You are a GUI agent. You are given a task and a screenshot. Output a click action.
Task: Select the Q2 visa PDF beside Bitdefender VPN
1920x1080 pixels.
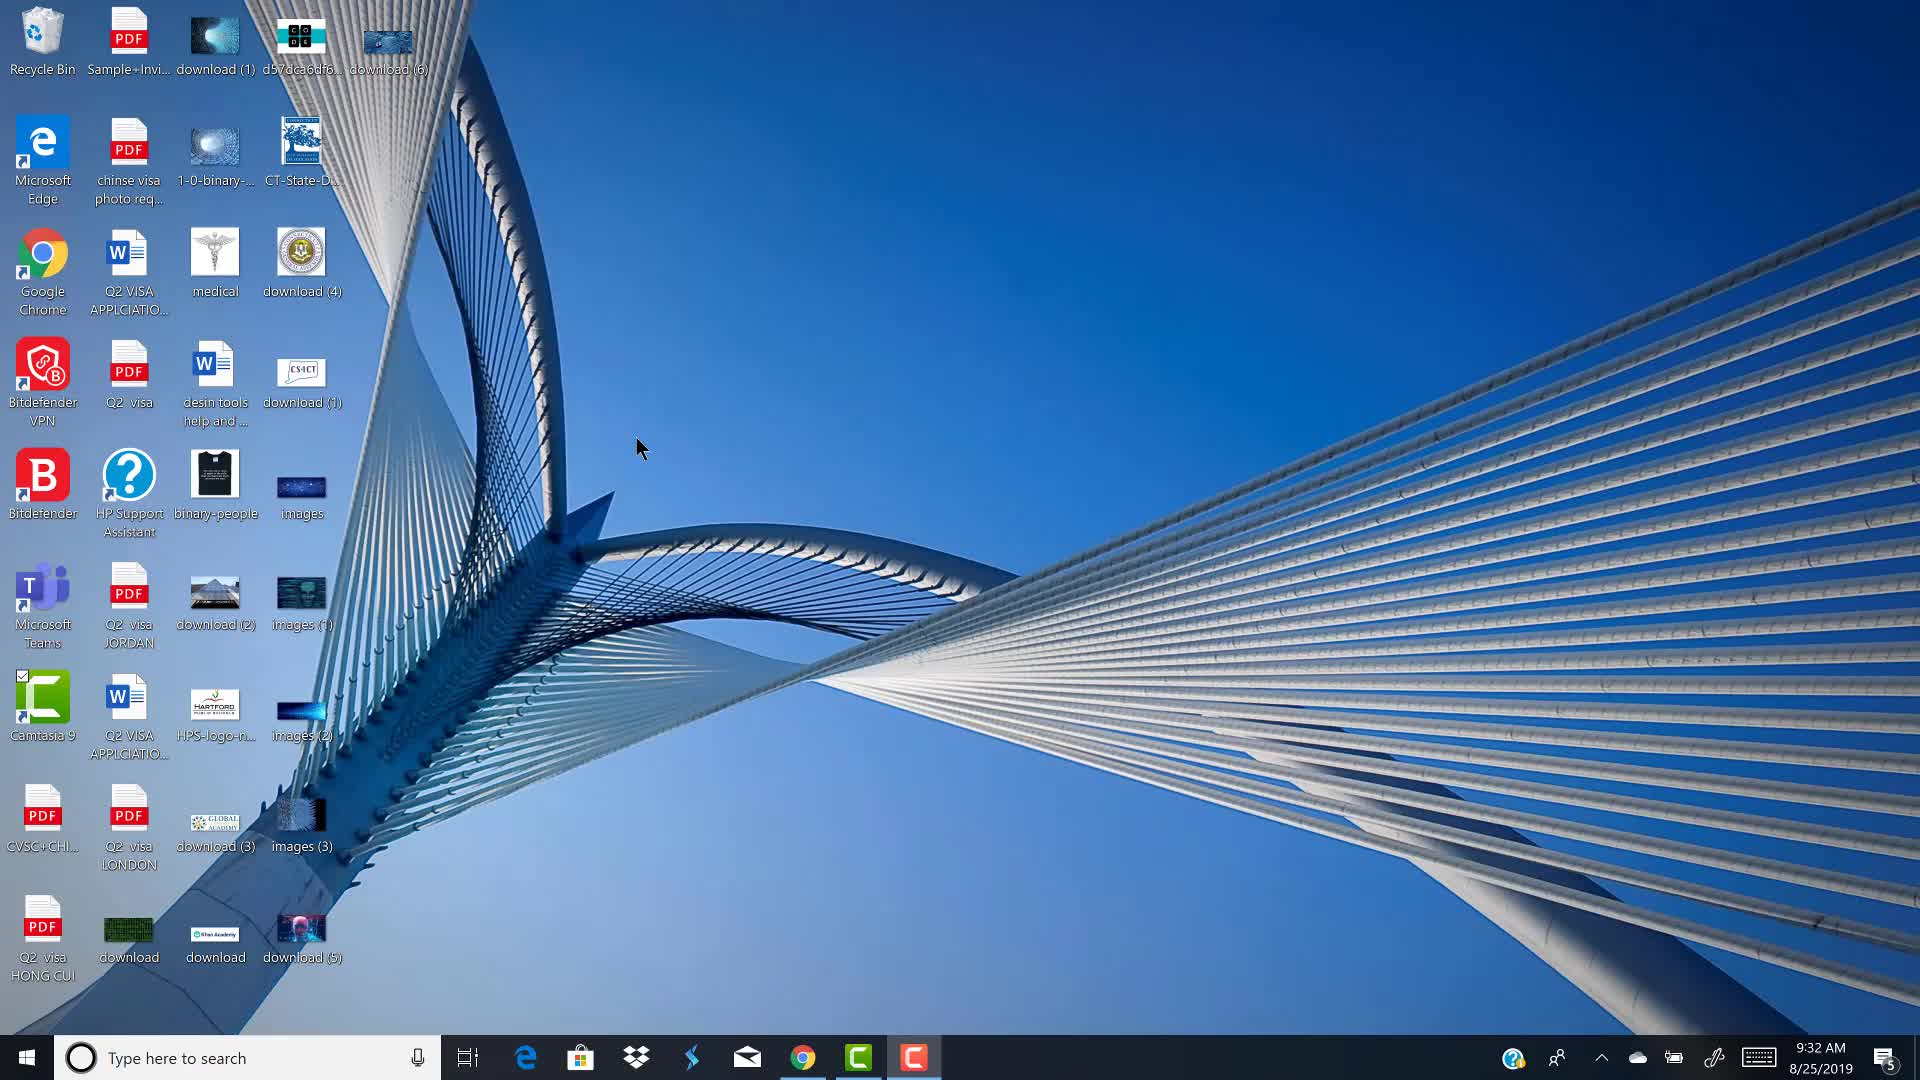(129, 374)
